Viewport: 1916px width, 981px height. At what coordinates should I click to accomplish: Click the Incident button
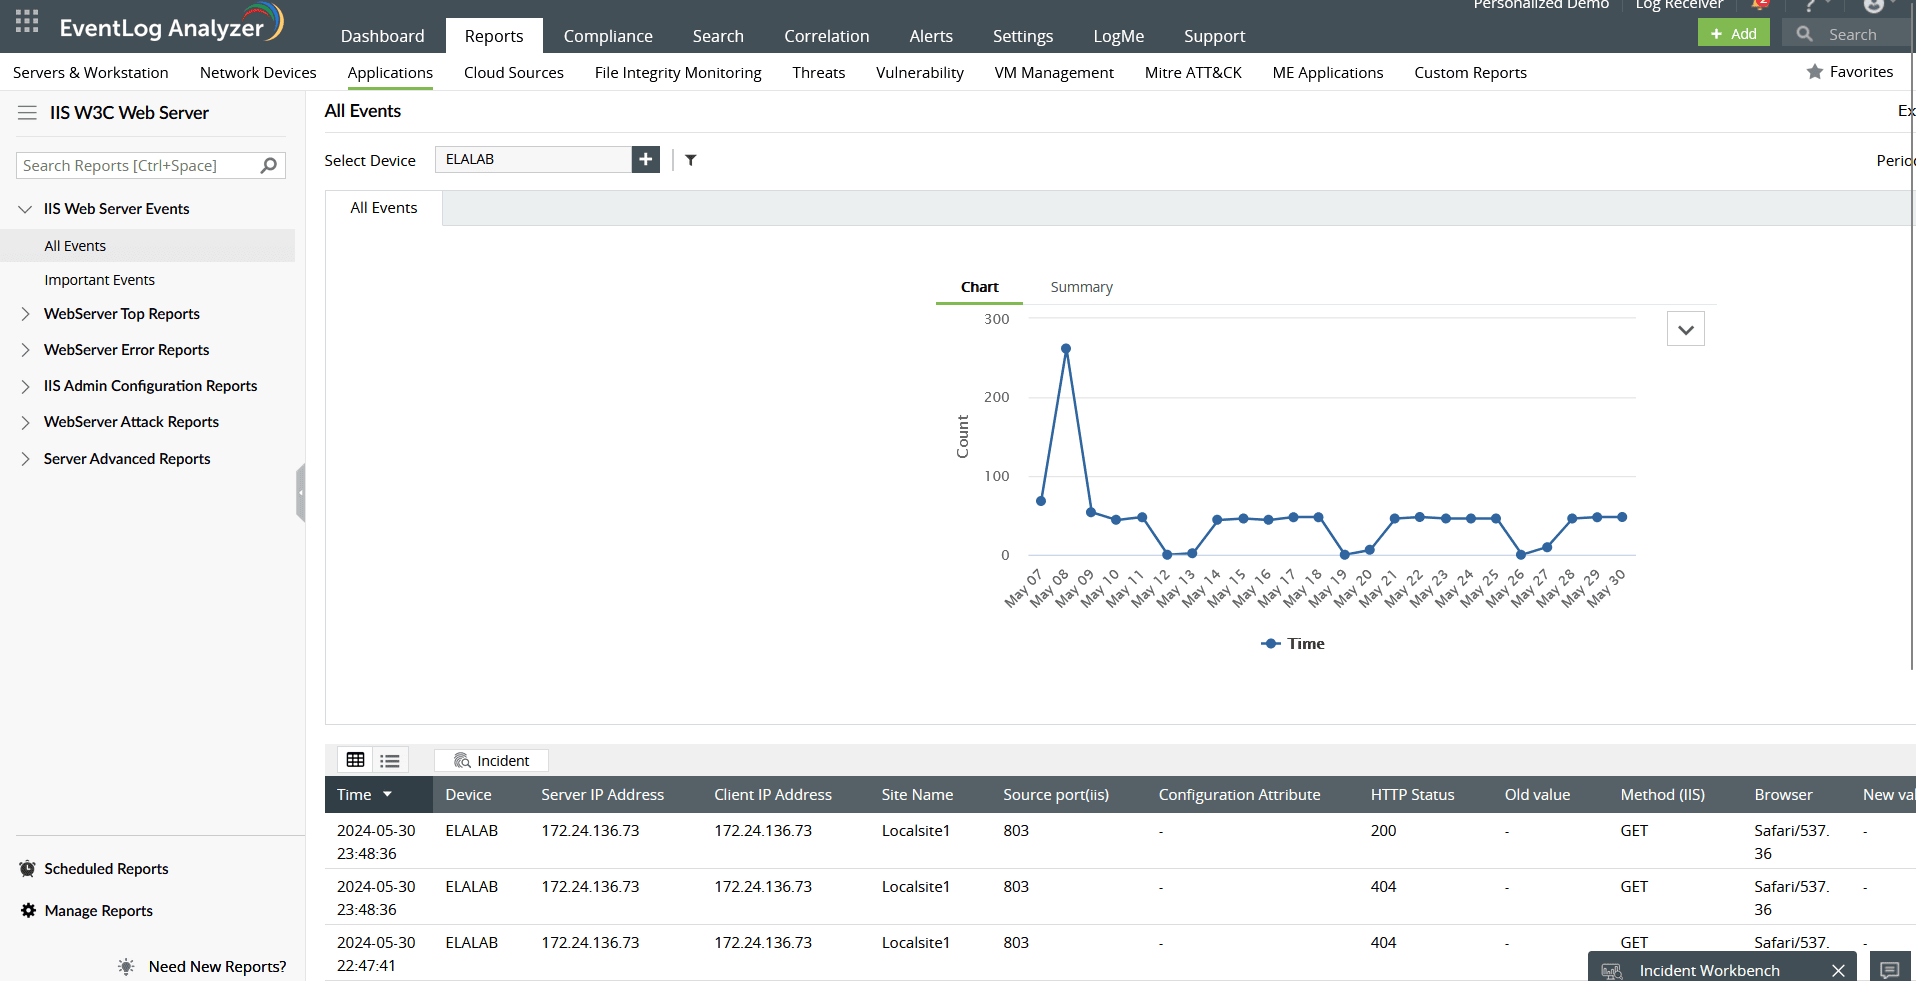click(x=491, y=761)
